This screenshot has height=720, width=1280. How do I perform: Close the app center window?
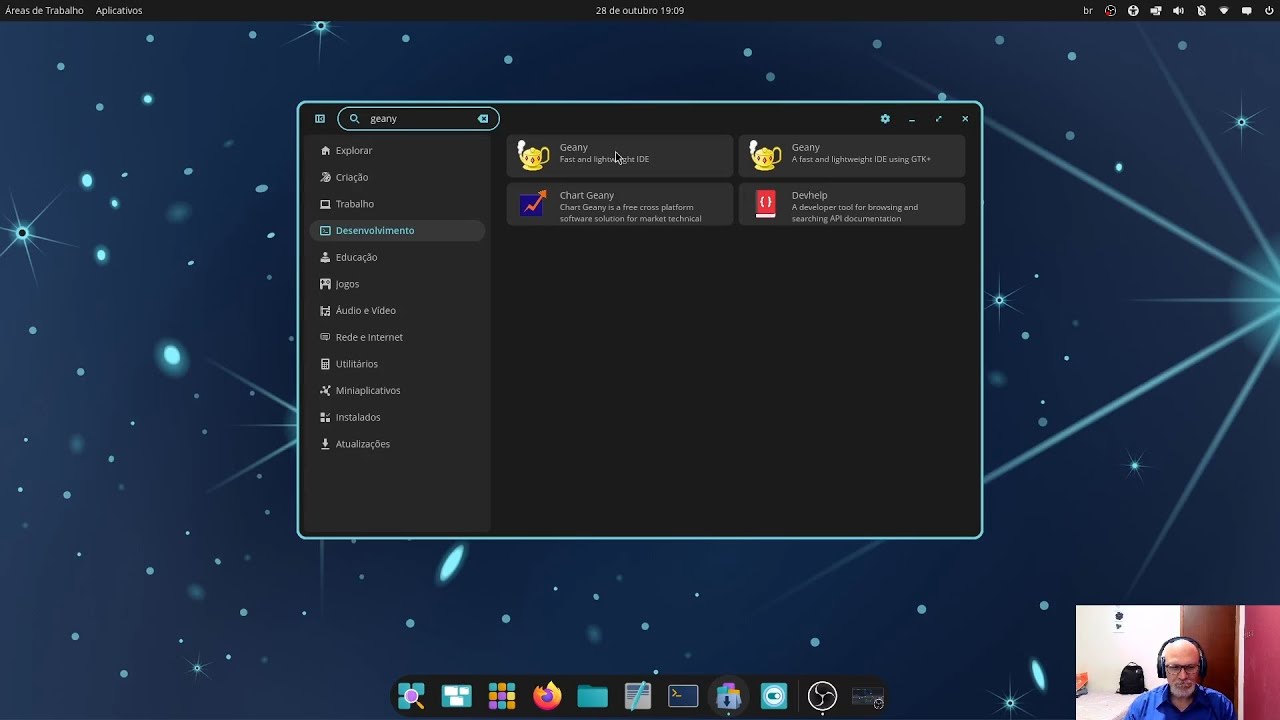click(x=965, y=119)
